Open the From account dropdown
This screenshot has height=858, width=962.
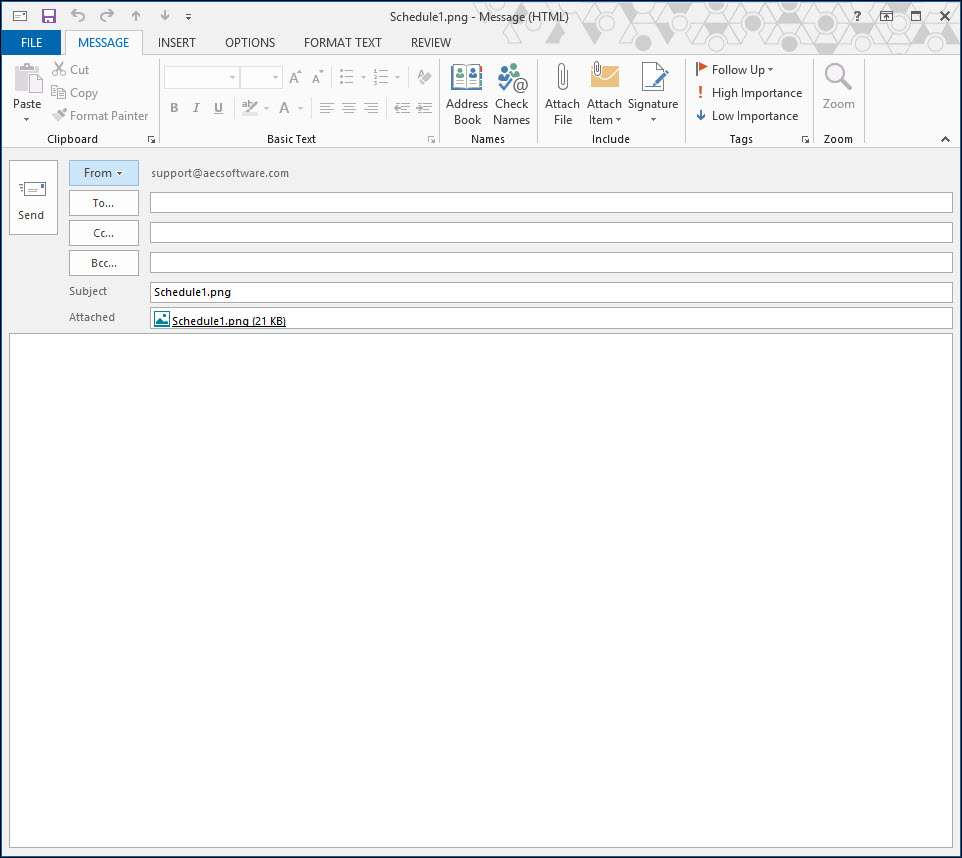coord(103,173)
